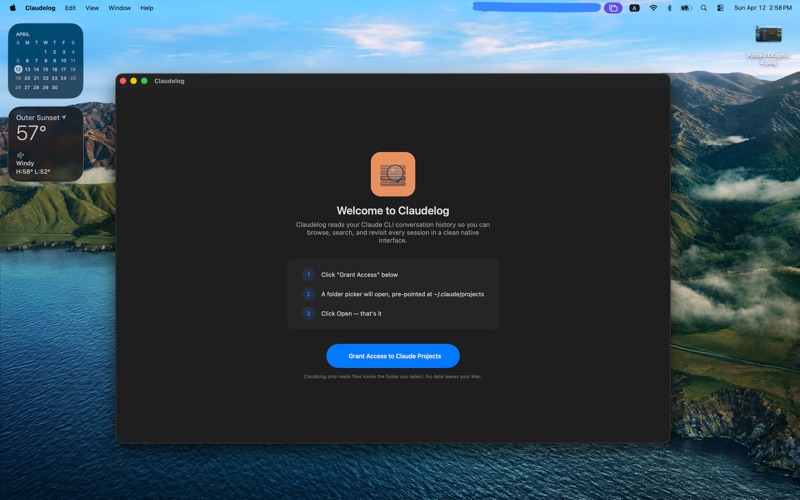Open Control Center icon
Viewport: 800px width, 500px height.
(x=720, y=8)
